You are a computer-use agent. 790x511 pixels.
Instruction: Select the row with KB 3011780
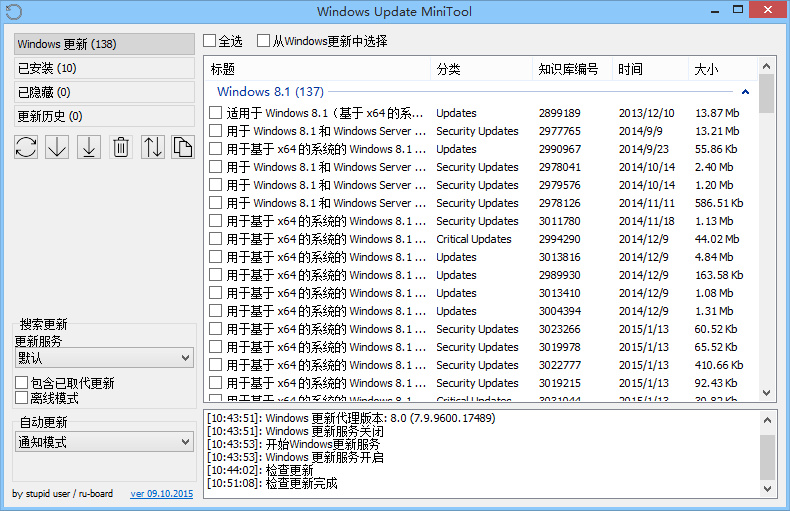point(479,221)
